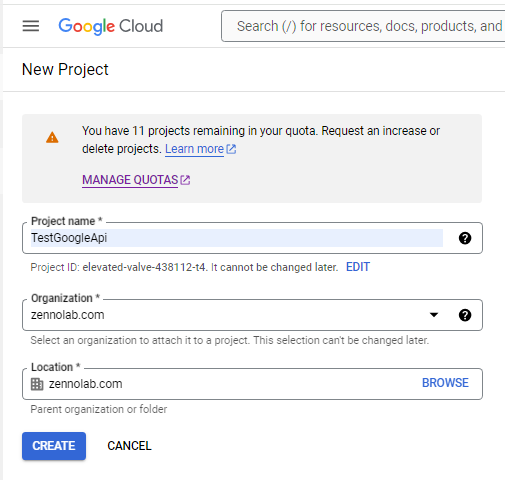
Task: Click EDIT next to the Project ID
Action: (358, 267)
